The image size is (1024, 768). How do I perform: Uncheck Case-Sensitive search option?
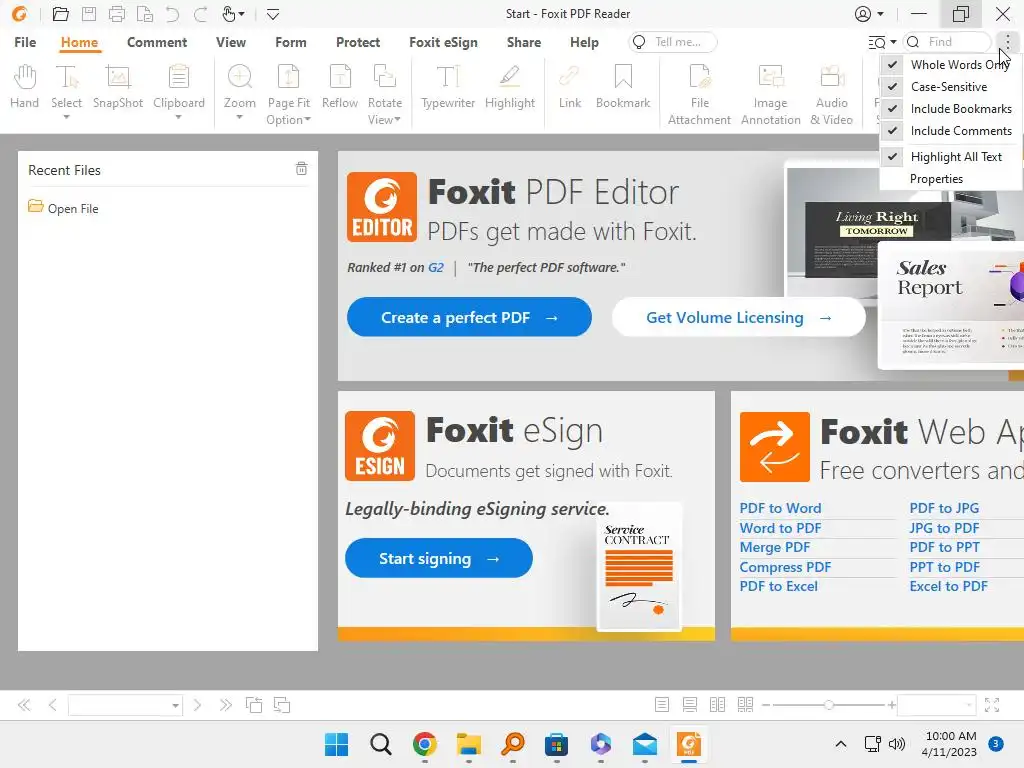(952, 87)
